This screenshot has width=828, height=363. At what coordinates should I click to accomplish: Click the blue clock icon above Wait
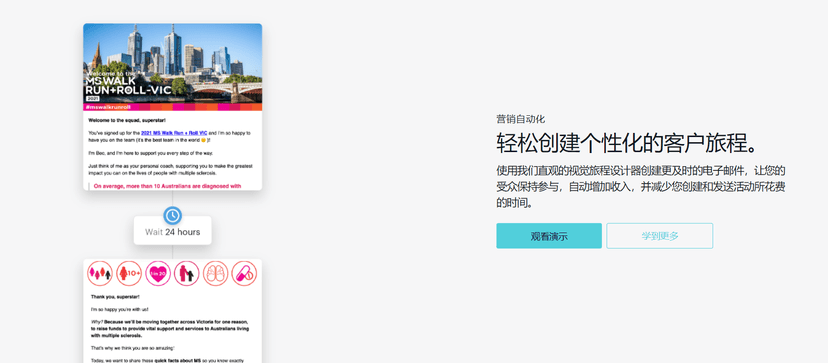click(x=173, y=216)
